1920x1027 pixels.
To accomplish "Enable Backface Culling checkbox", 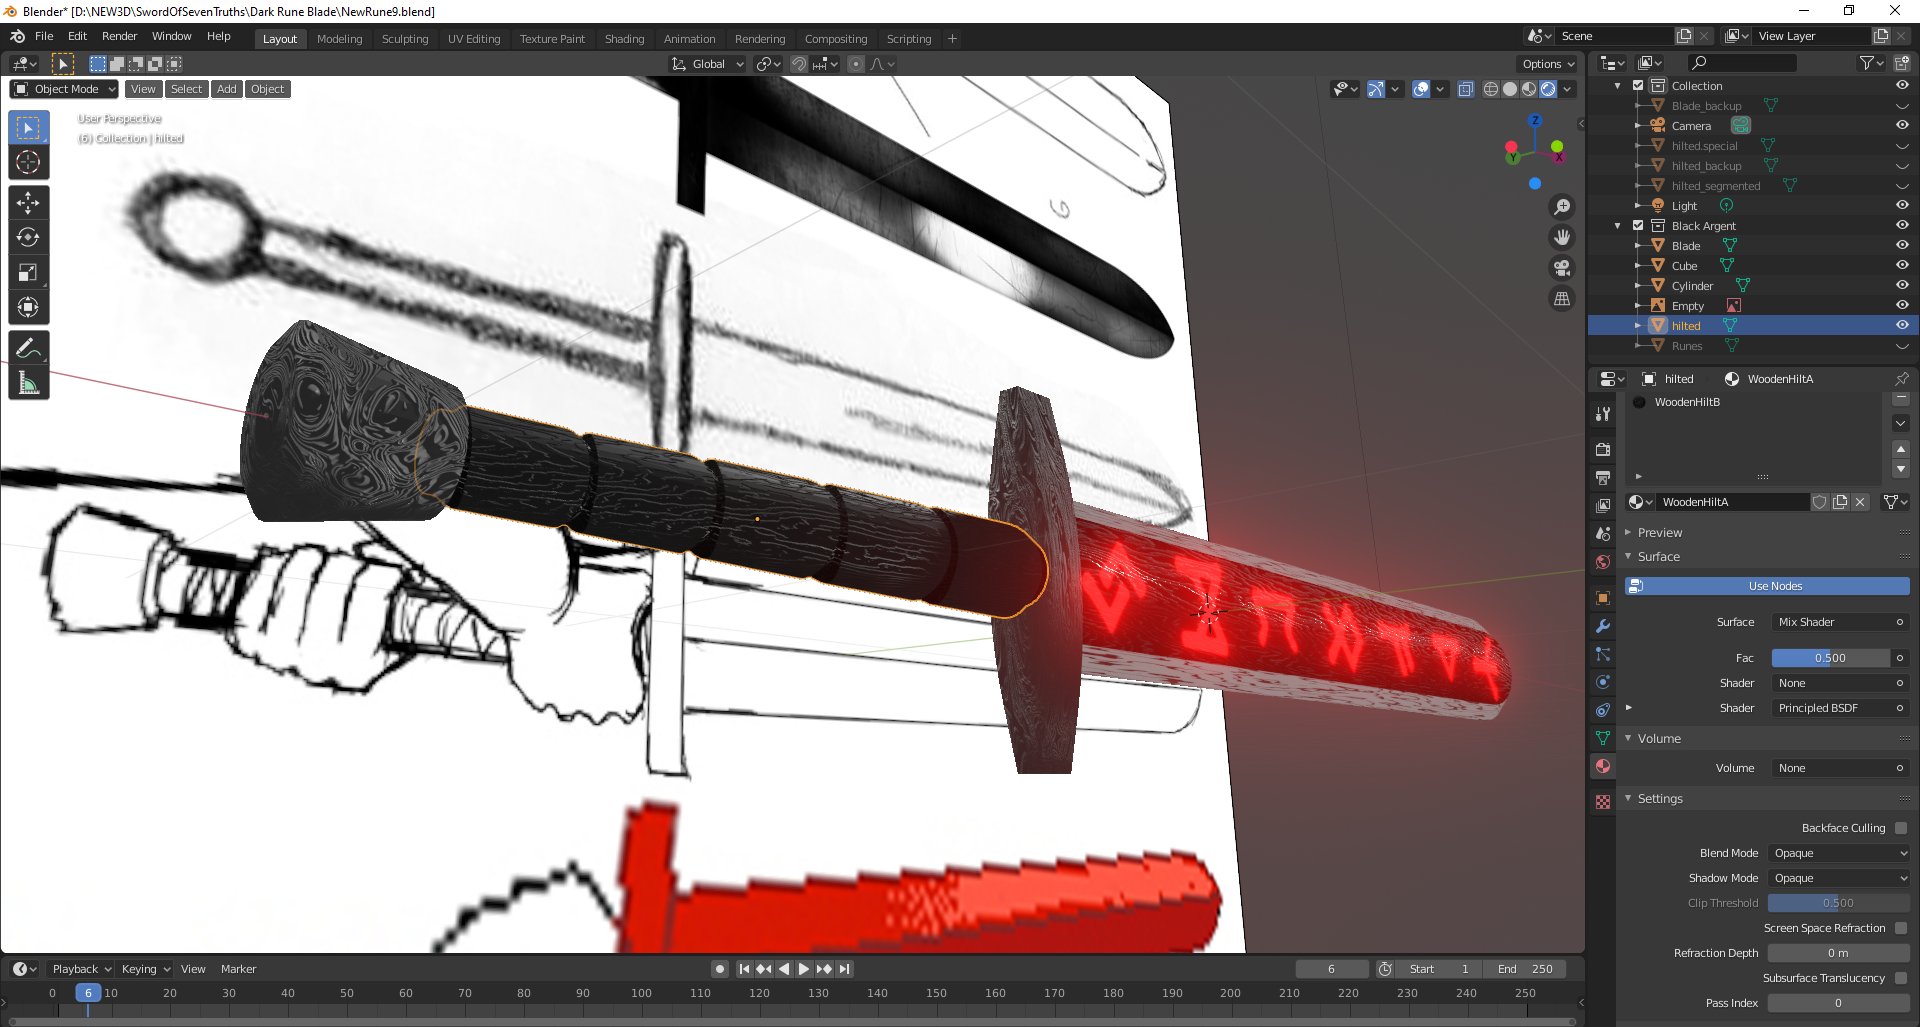I will 1901,828.
